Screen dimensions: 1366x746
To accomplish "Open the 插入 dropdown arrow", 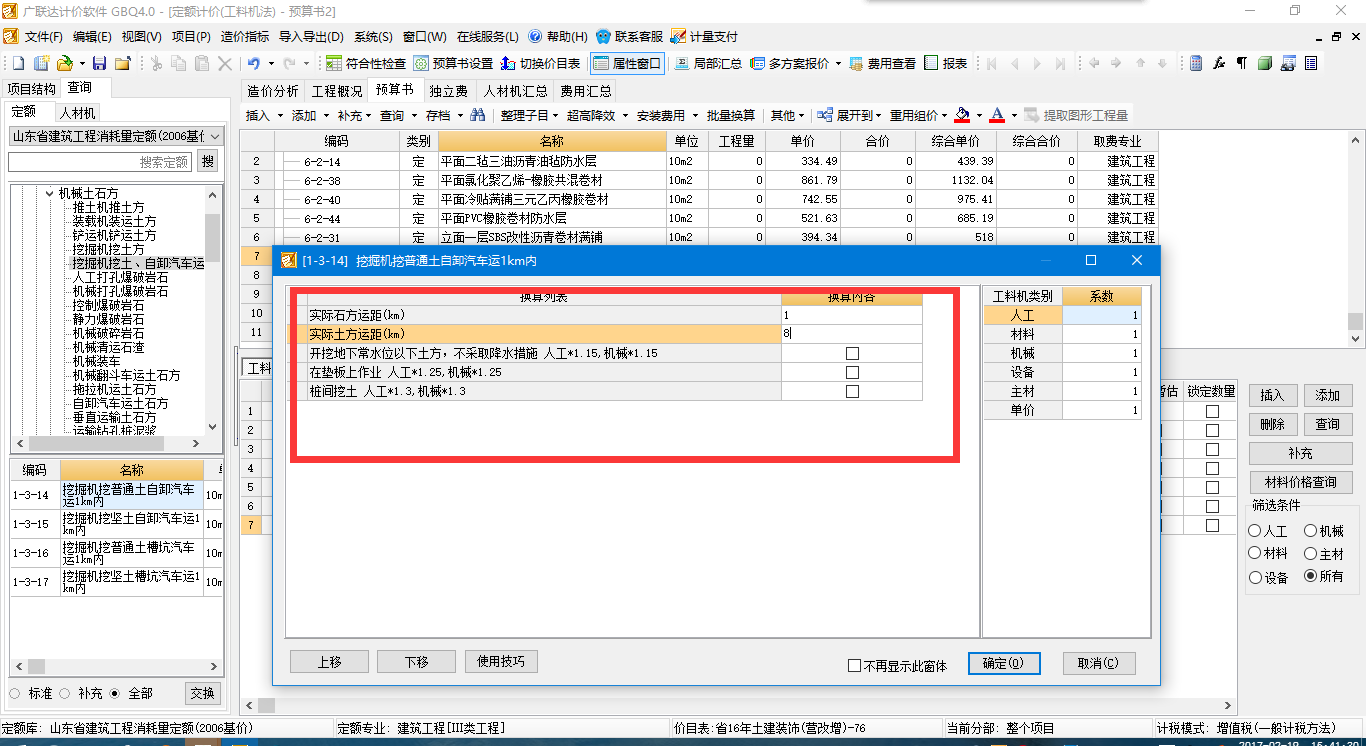I will click(x=280, y=115).
